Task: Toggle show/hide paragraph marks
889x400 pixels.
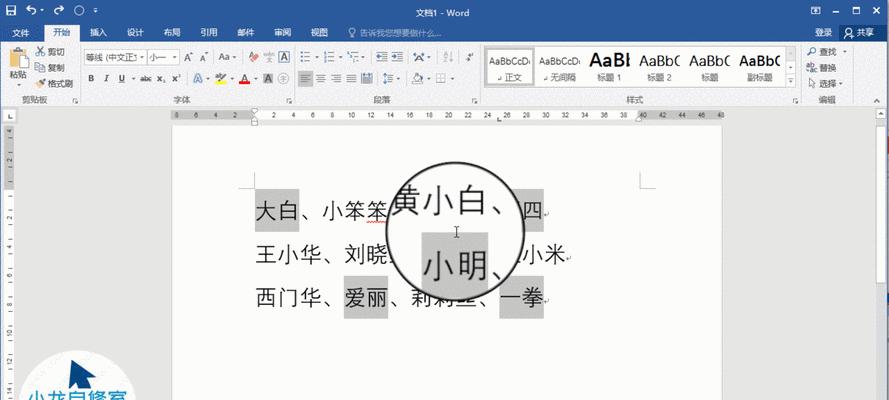Action: click(469, 57)
